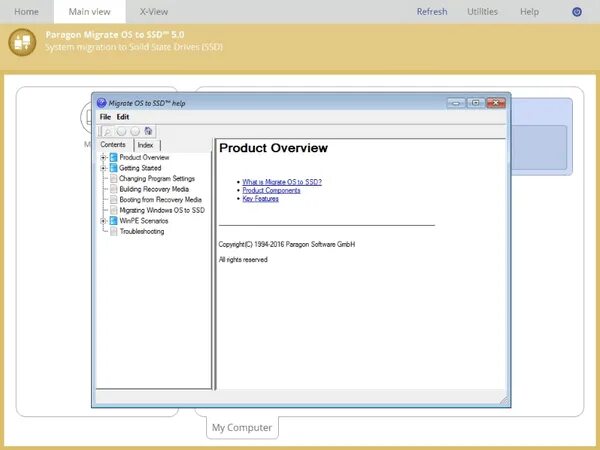Viewport: 600px width, 450px height.
Task: Click the blue power icon in main window
Action: coord(577,12)
